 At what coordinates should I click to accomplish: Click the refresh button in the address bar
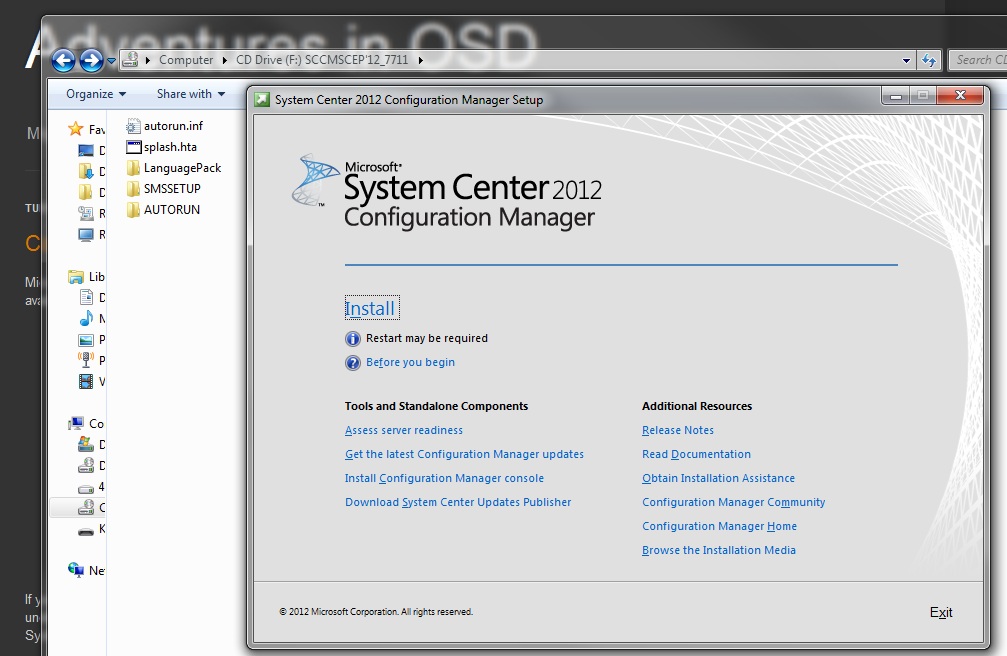pos(931,60)
